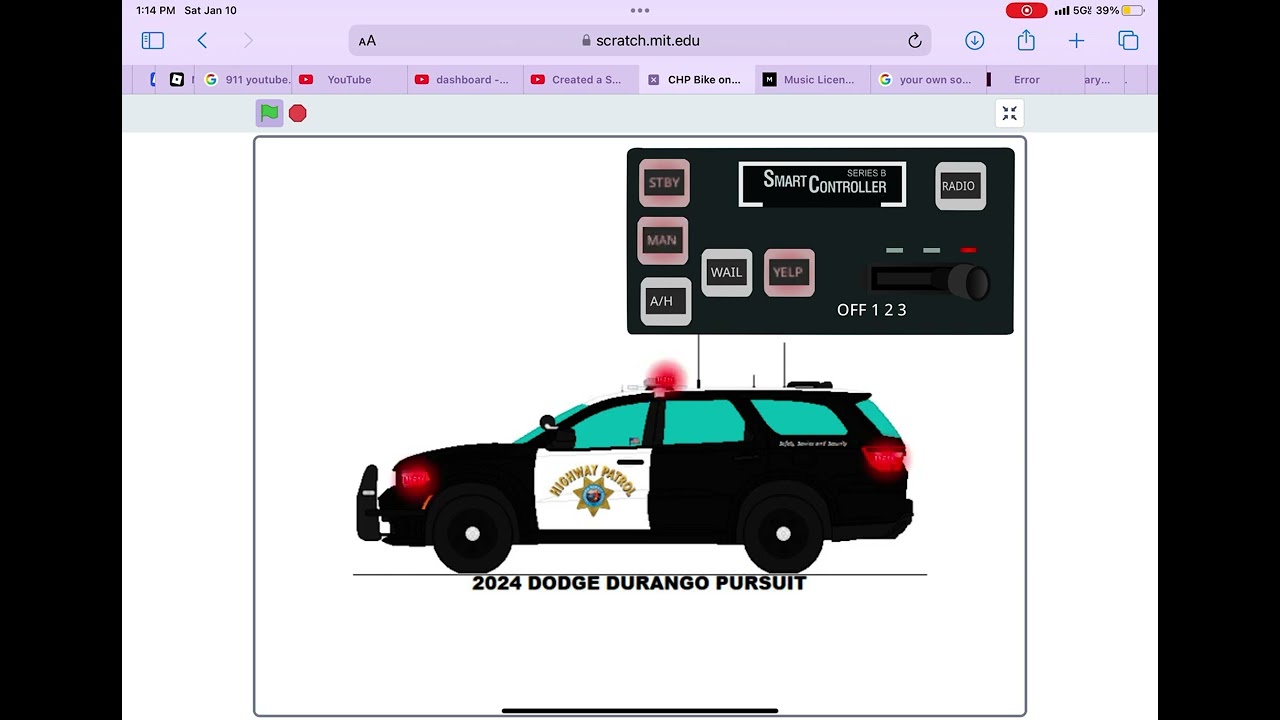Exit full screen mode with shrink icon
1280x720 pixels.
1009,113
